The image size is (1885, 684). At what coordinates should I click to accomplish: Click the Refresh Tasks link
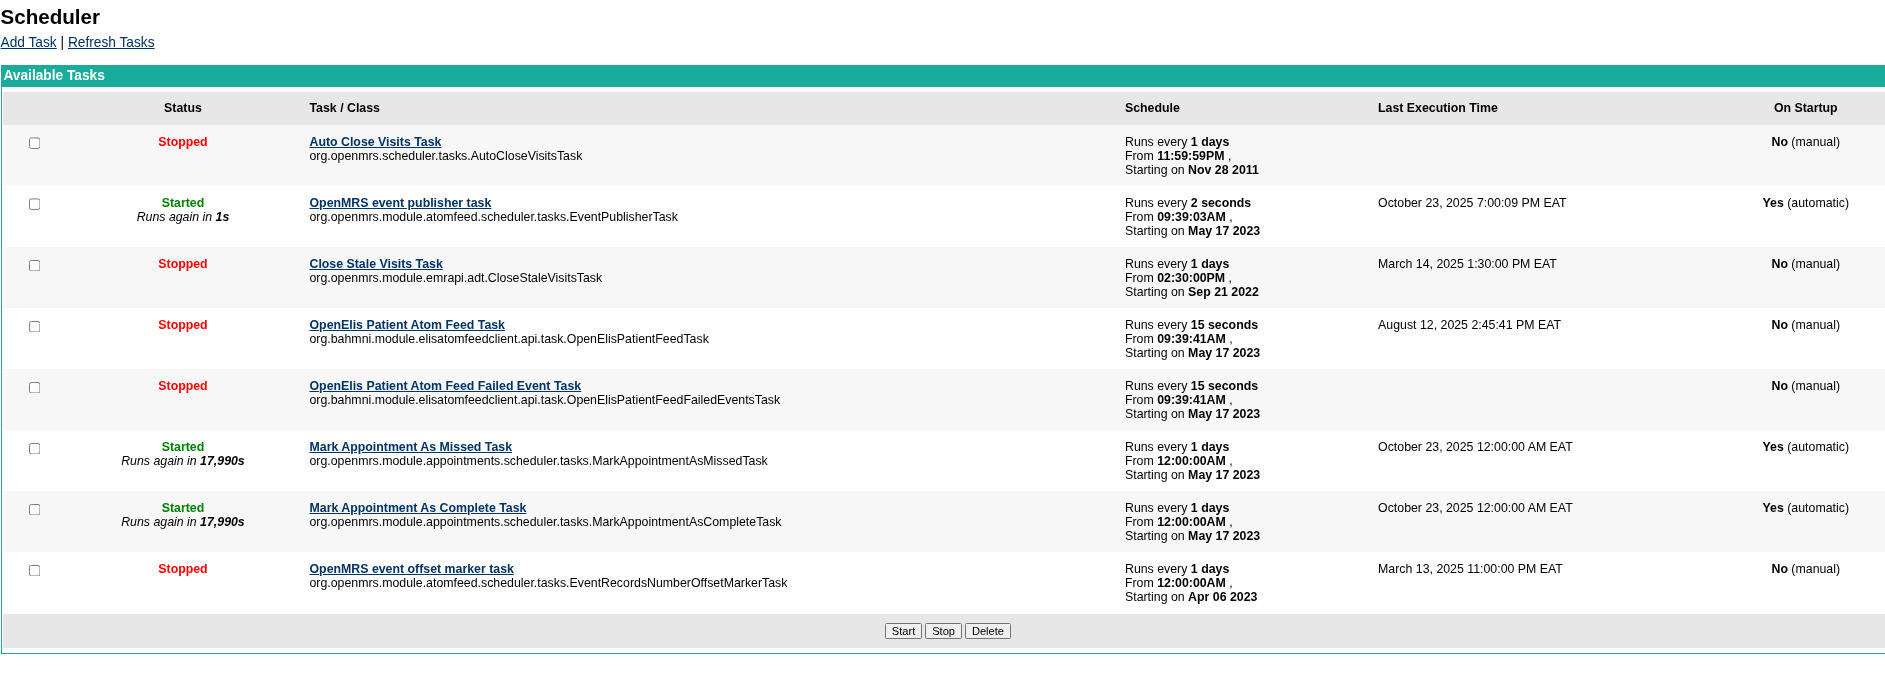click(111, 42)
